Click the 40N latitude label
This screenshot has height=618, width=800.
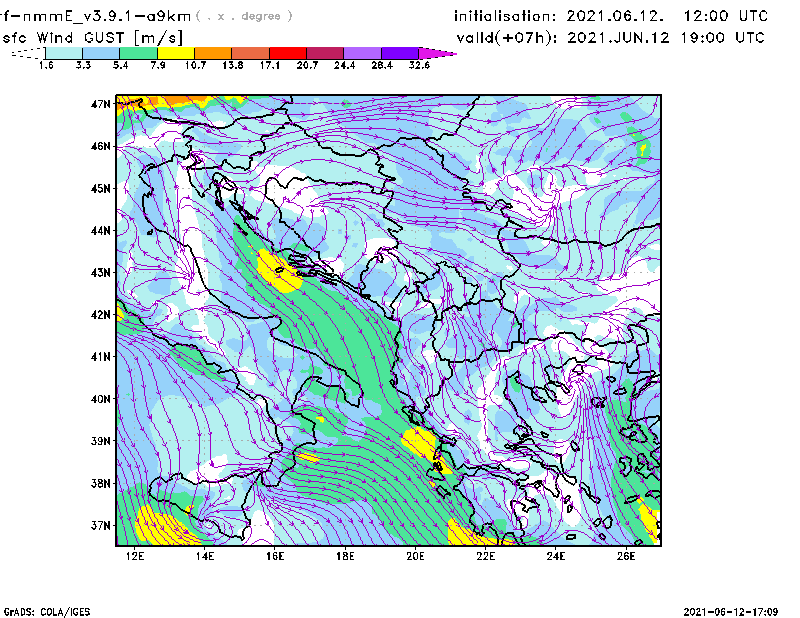pos(101,399)
